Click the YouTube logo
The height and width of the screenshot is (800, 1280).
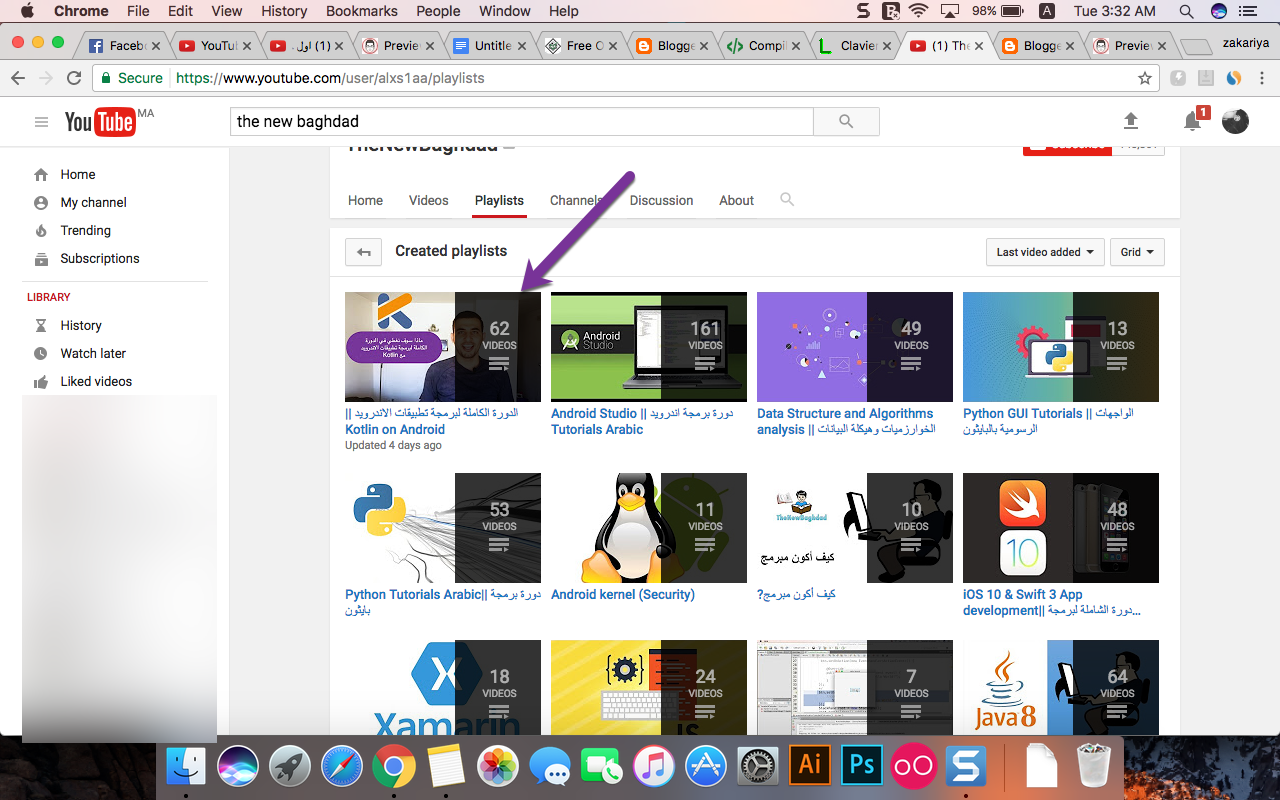click(x=100, y=122)
